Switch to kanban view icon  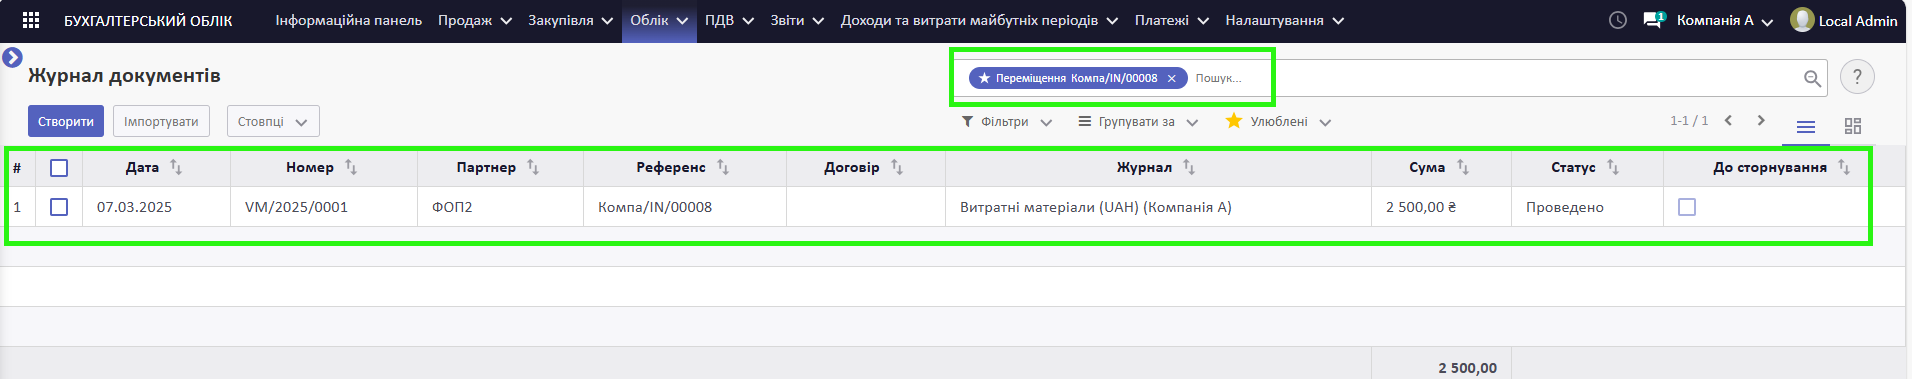click(1853, 126)
